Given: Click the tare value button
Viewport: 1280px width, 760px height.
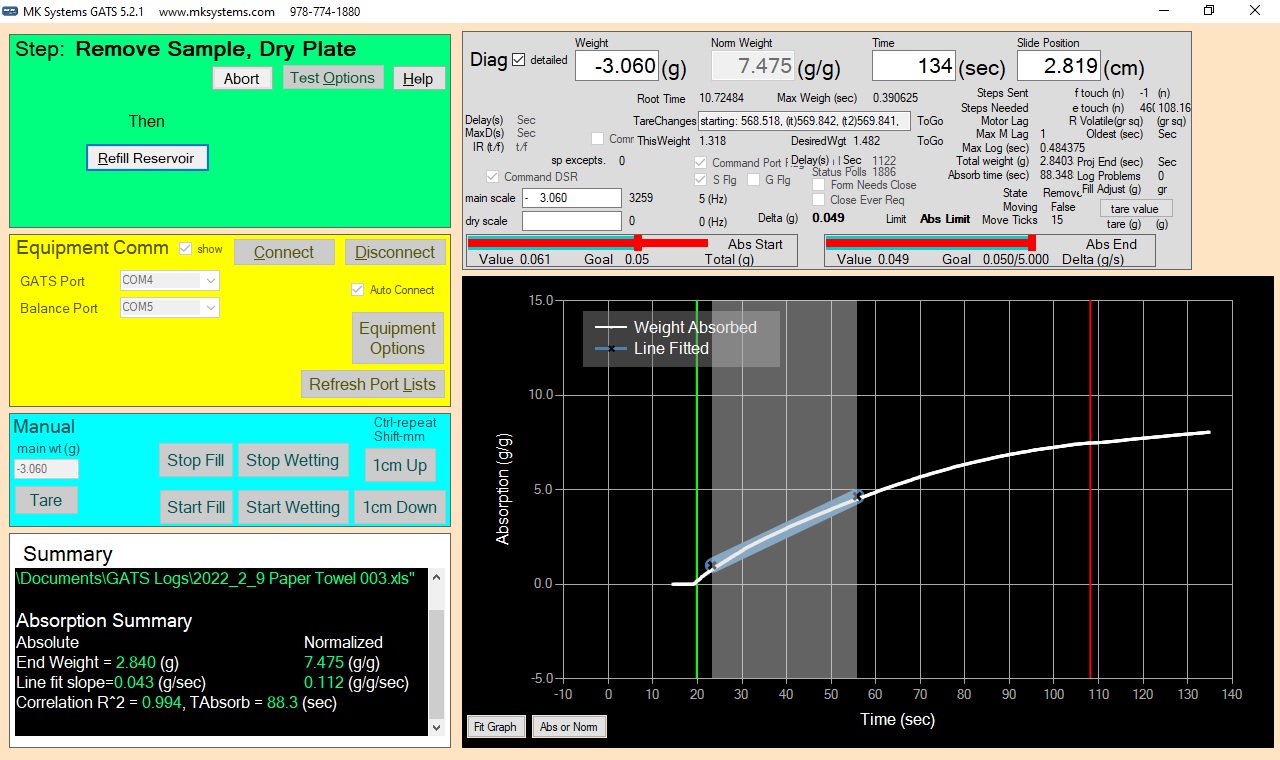Looking at the screenshot, I should click(1136, 209).
